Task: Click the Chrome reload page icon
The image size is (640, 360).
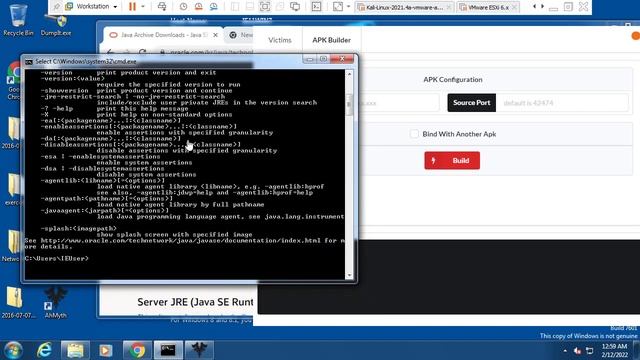Action: pyautogui.click(x=142, y=52)
